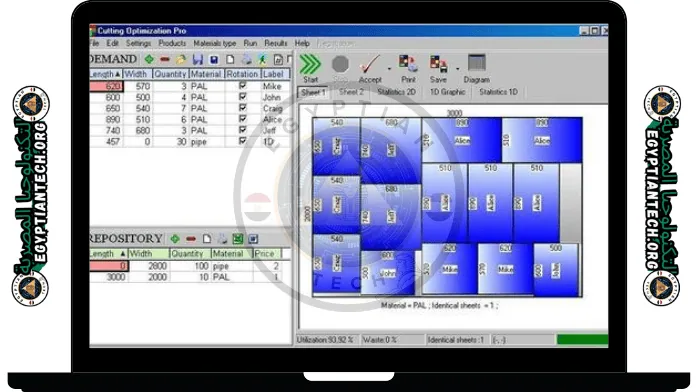Open the File menu
This screenshot has width=698, height=392.
coord(94,43)
